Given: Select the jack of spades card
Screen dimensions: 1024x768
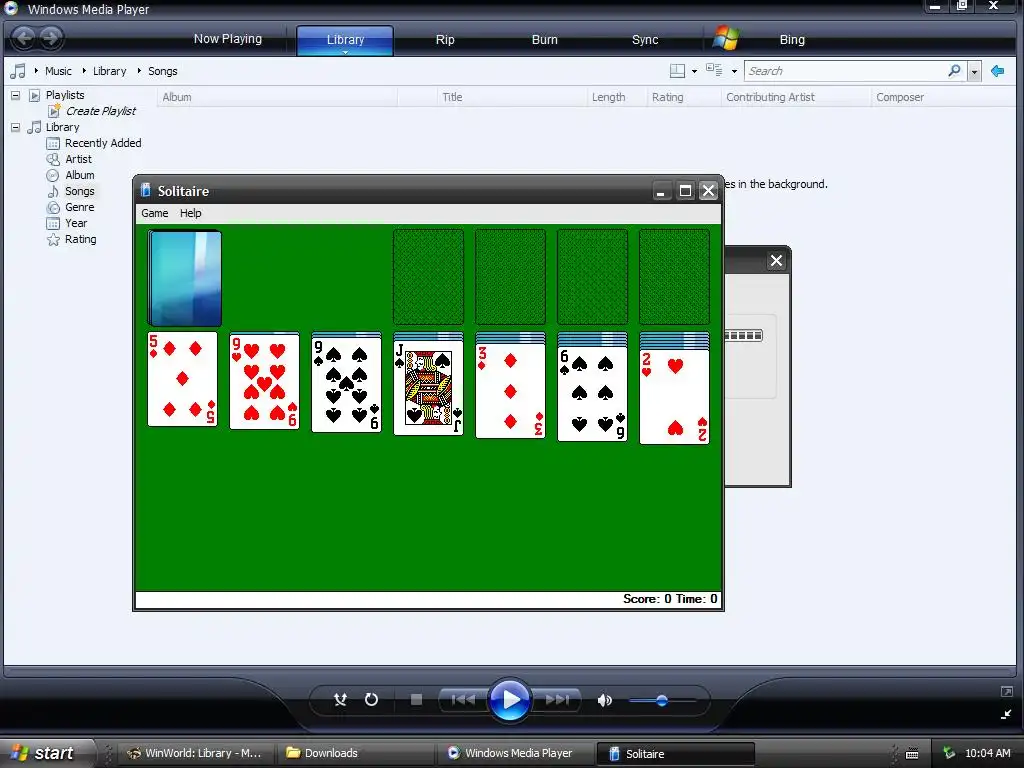Looking at the screenshot, I should tap(428, 388).
